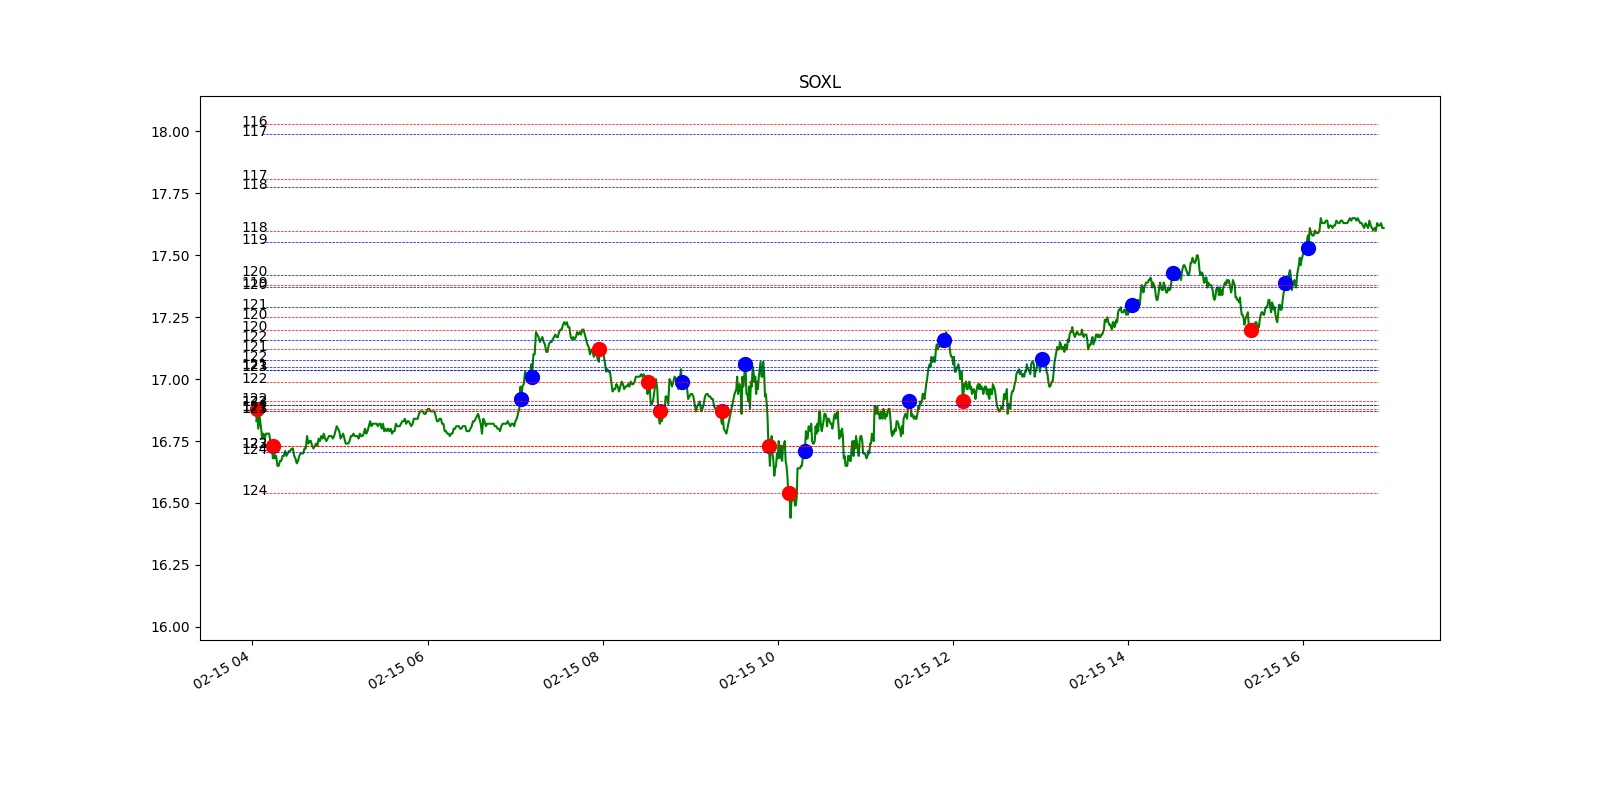
Task: Click the 02-15 04 x-axis label
Action: point(222,669)
